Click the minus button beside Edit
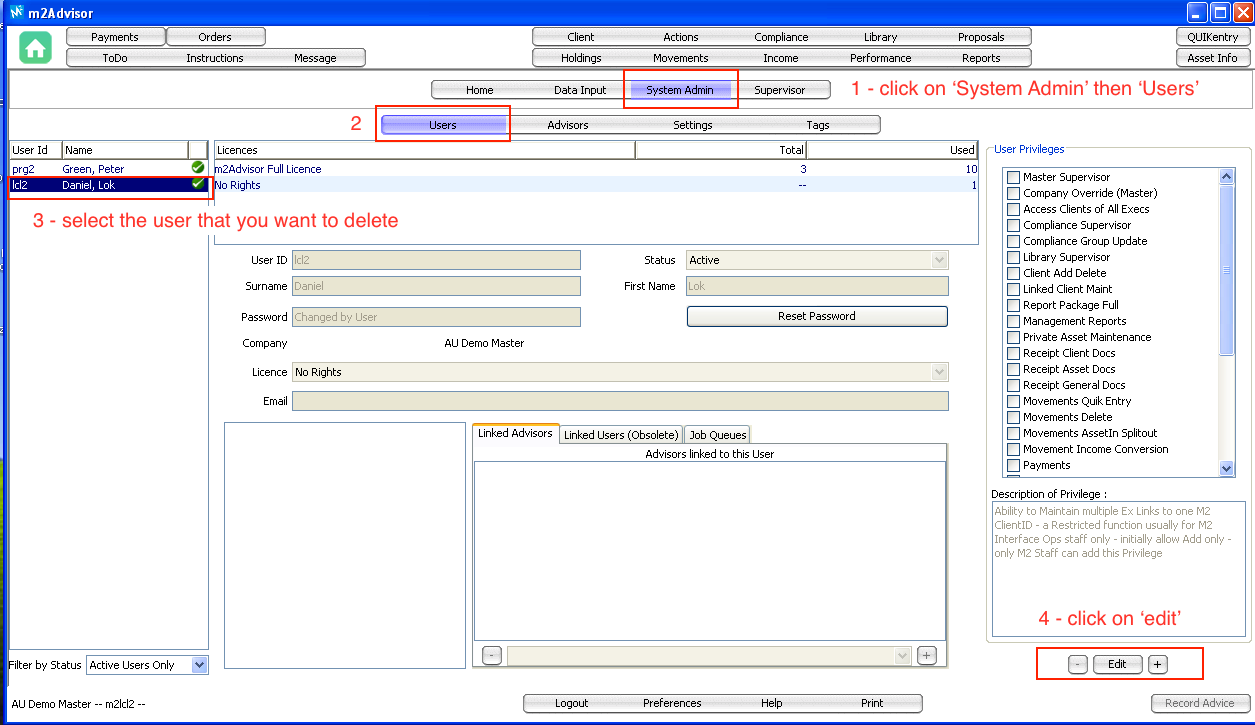 tap(1077, 664)
